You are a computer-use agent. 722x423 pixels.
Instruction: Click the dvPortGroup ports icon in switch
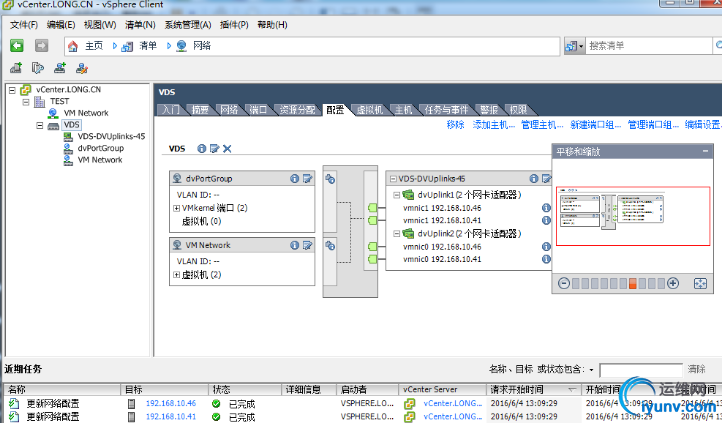point(330,179)
